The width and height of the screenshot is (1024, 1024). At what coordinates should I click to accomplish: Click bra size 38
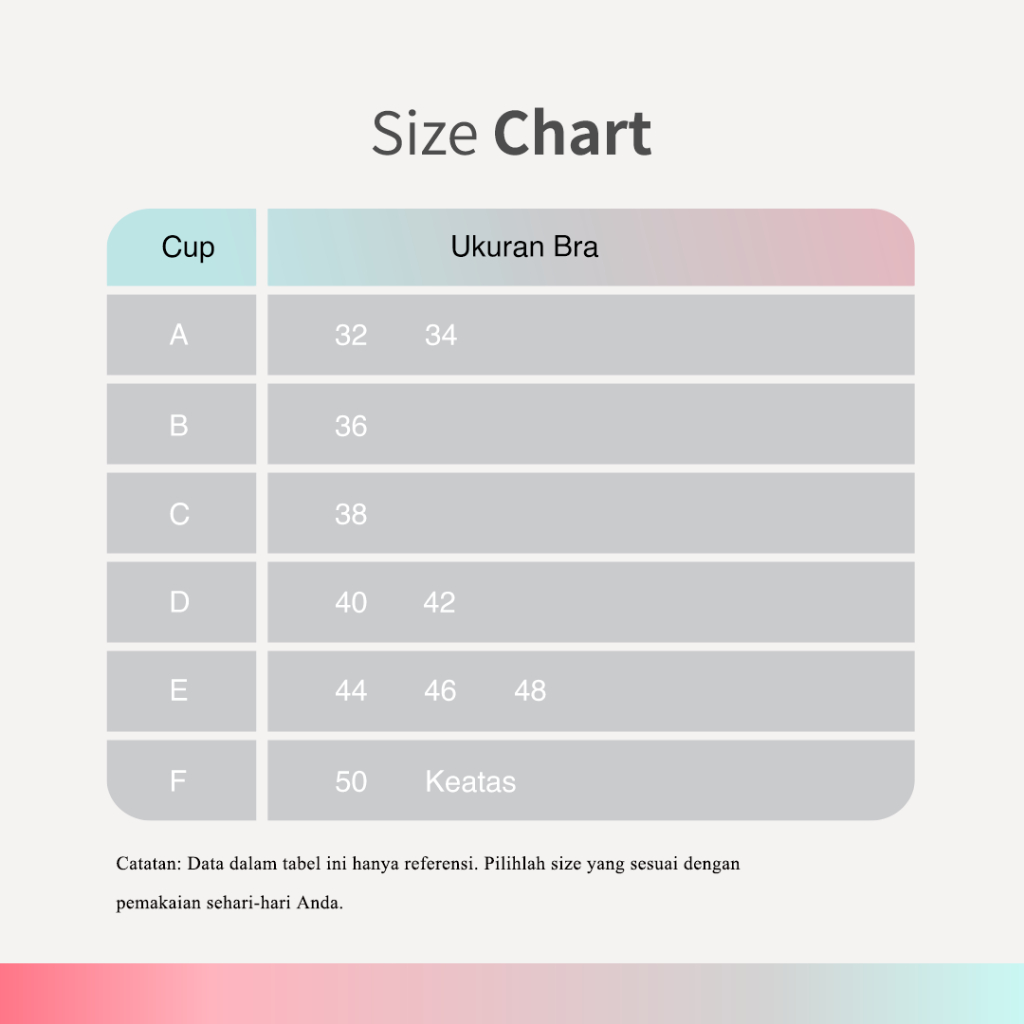pyautogui.click(x=351, y=515)
